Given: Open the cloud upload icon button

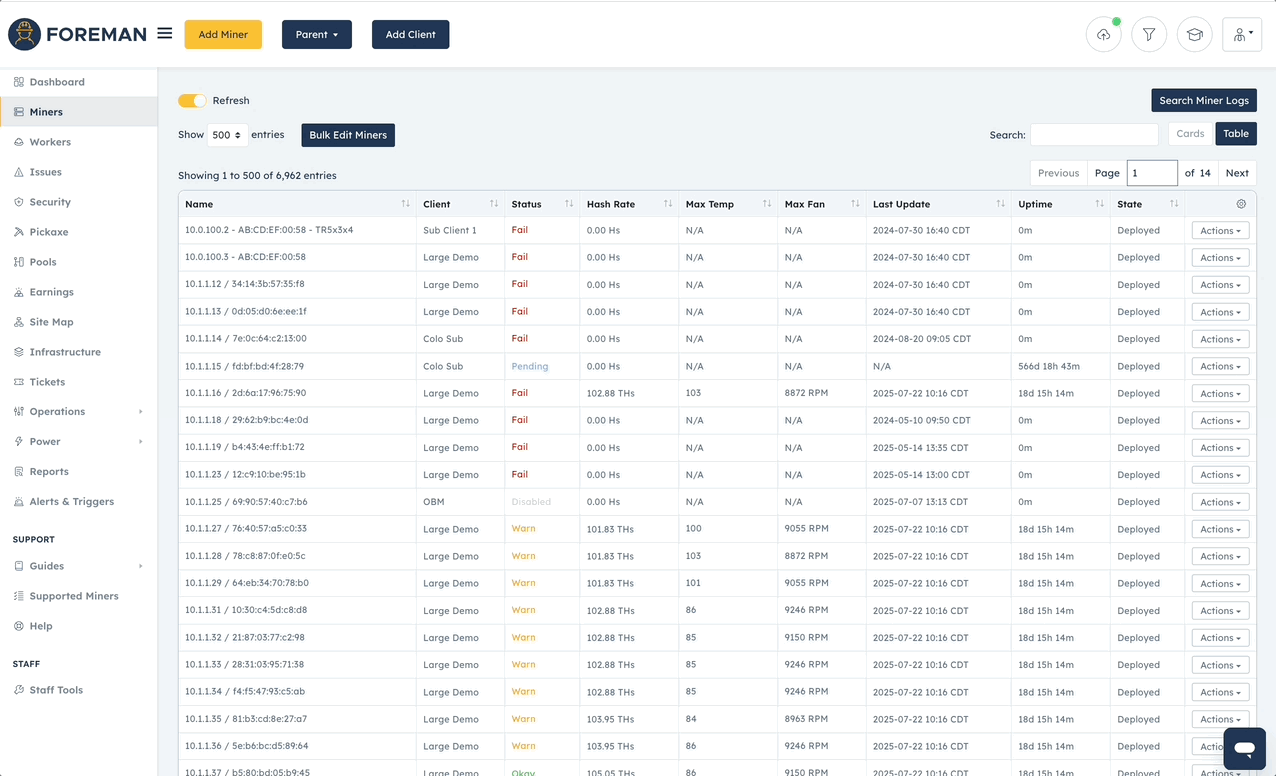Looking at the screenshot, I should click(x=1104, y=35).
